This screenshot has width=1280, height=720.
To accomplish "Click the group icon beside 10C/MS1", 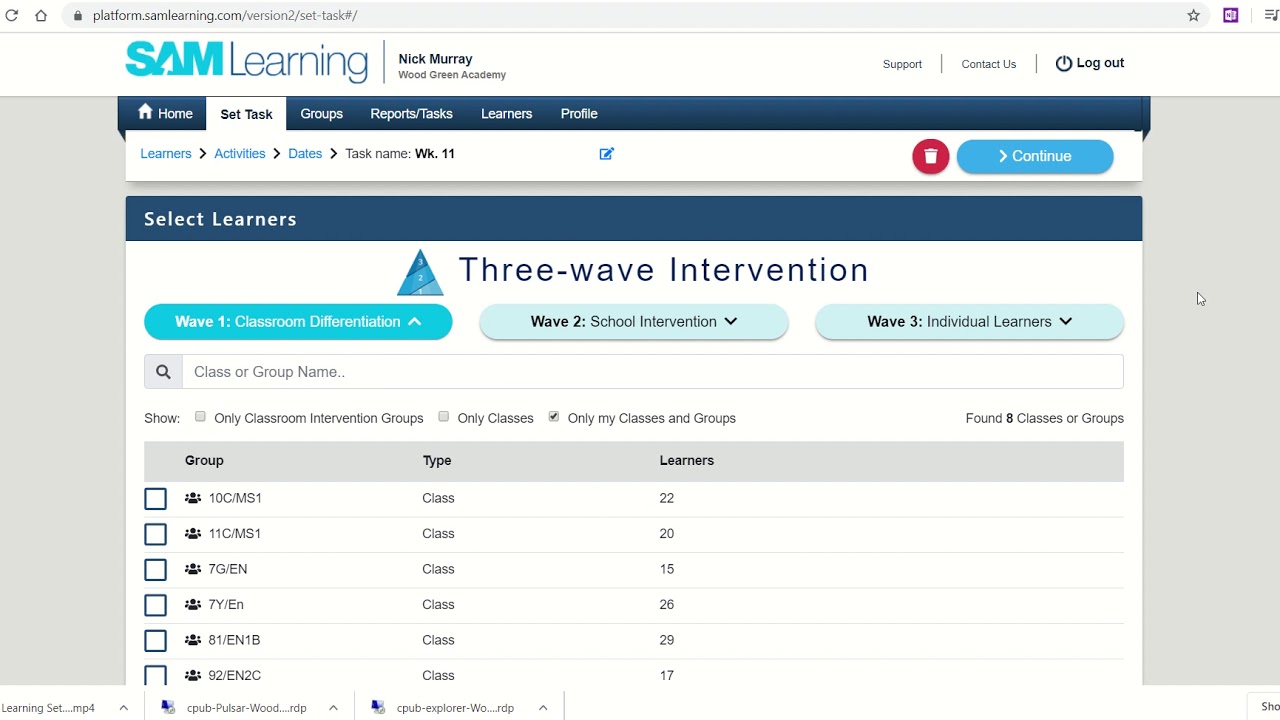I will tap(193, 498).
